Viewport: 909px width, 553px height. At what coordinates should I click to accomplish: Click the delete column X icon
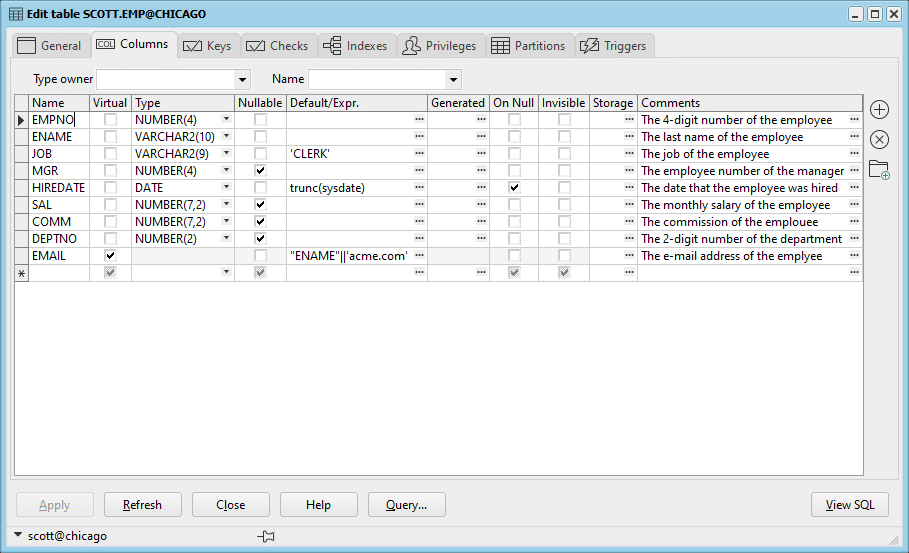click(879, 139)
